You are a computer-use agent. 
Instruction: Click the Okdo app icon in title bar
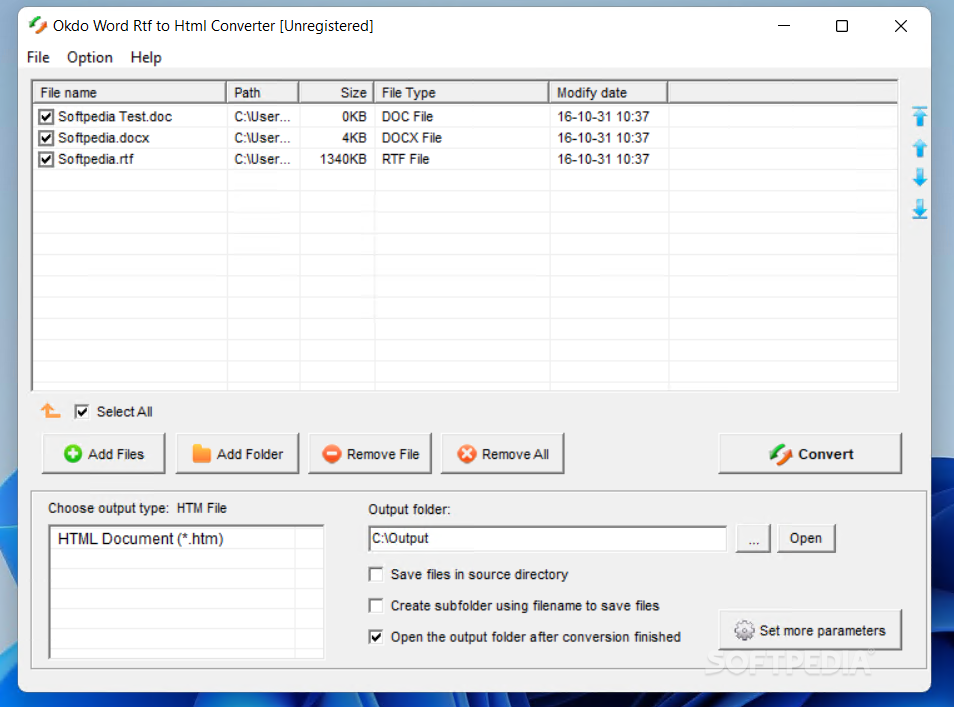[x=38, y=26]
